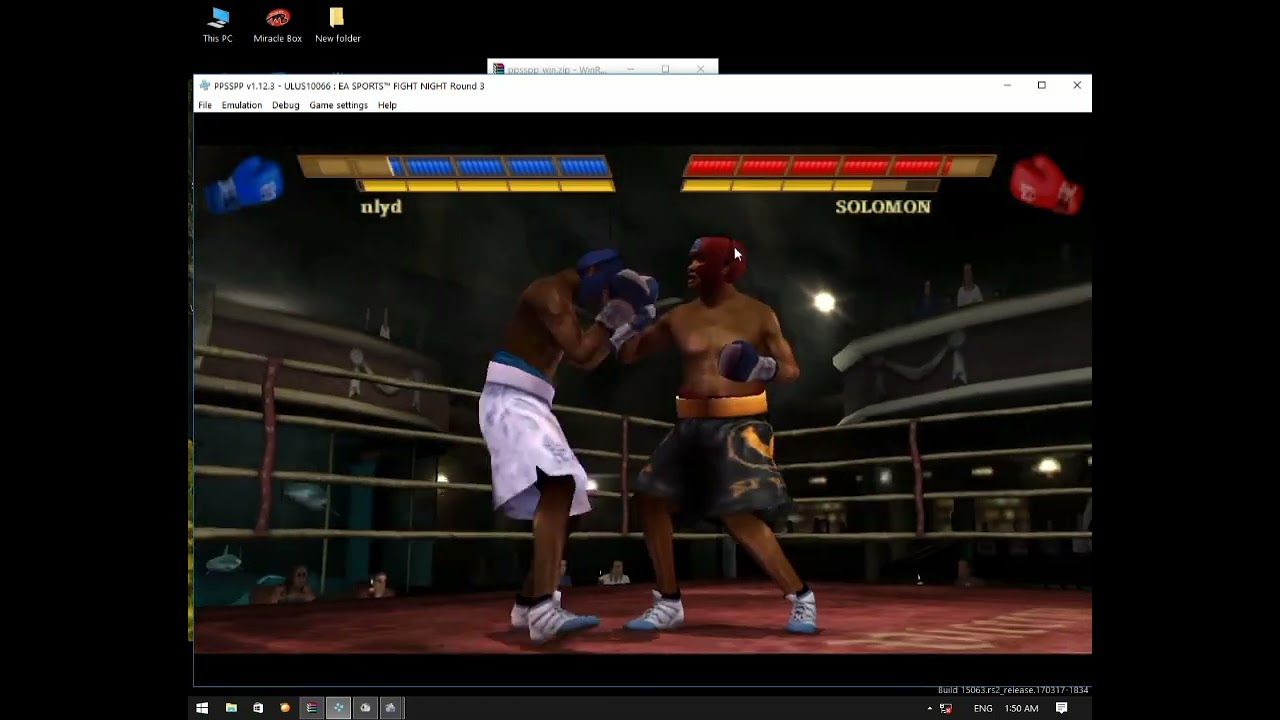This screenshot has height=720, width=1280.
Task: Close the PPSSPP window
Action: pyautogui.click(x=1076, y=86)
